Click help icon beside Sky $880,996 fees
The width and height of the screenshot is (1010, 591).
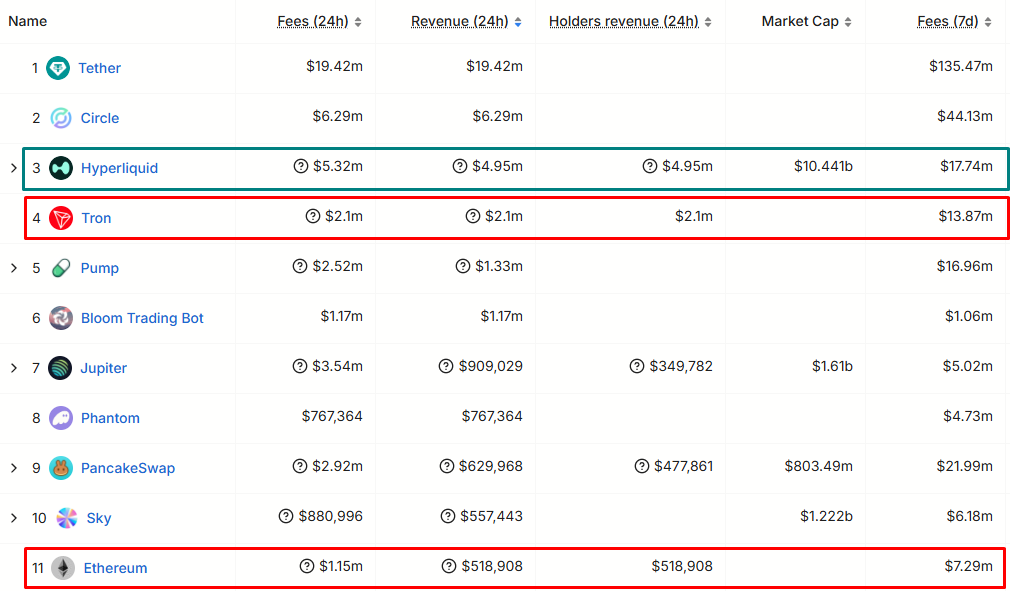click(286, 516)
